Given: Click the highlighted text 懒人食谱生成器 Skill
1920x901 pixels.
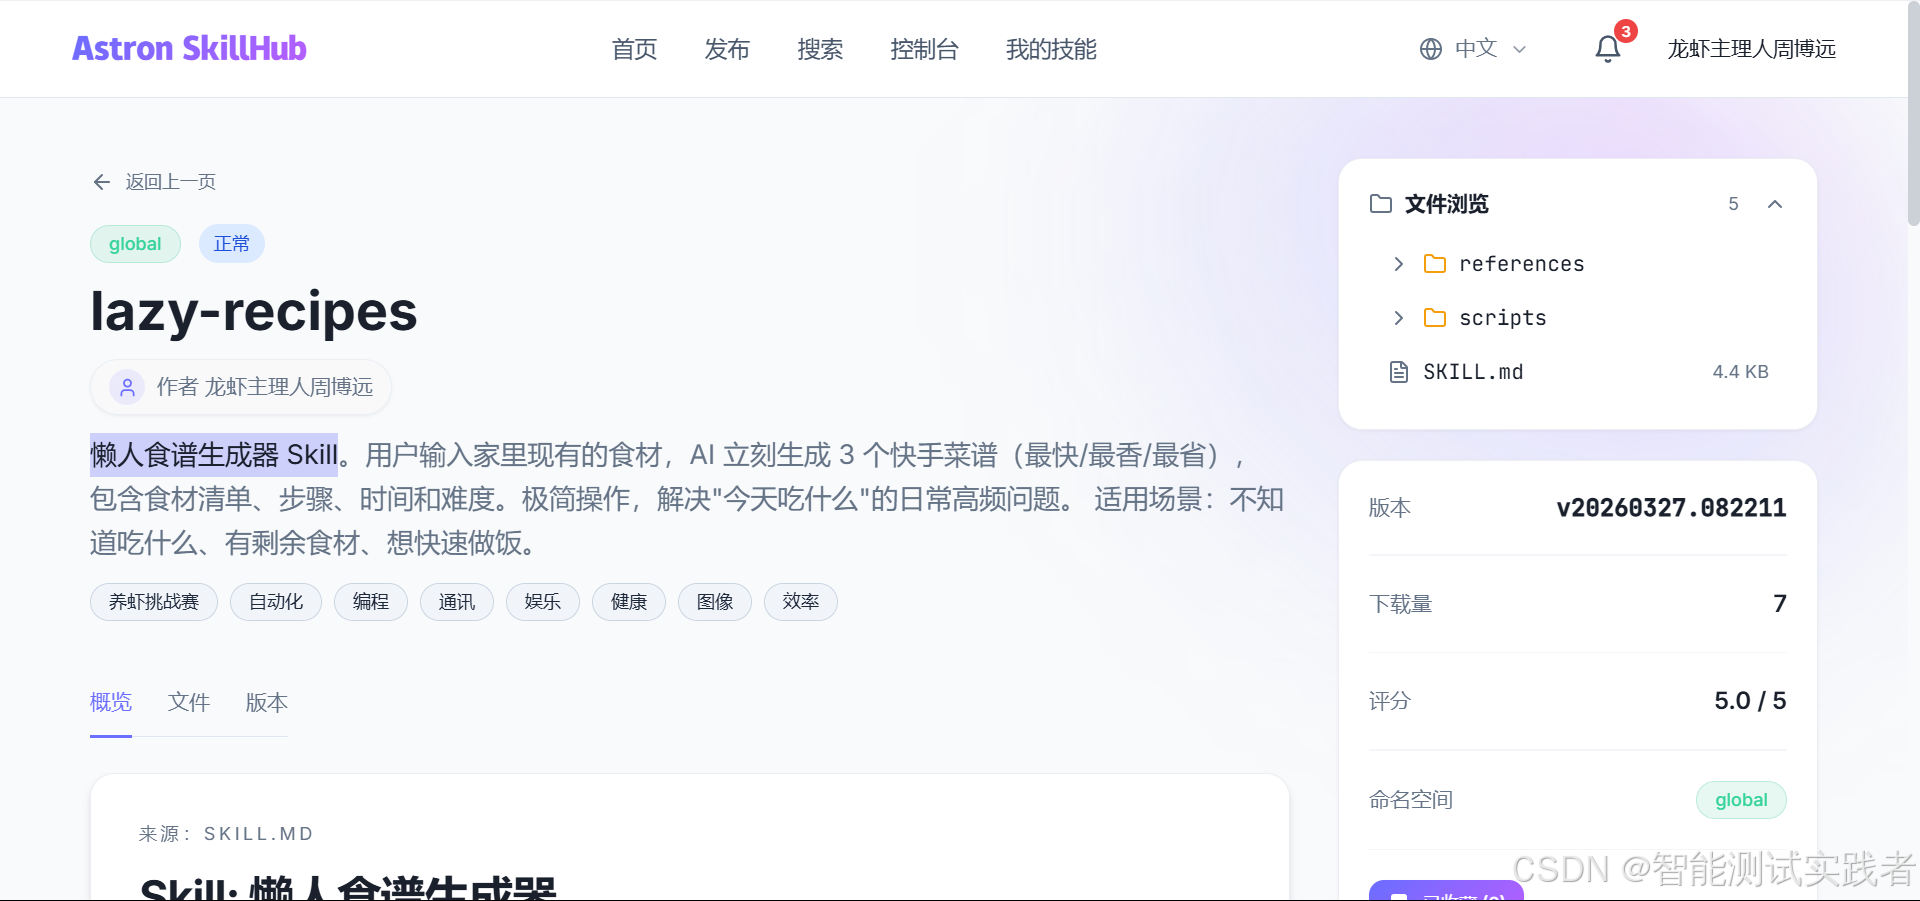Looking at the screenshot, I should [x=214, y=455].
